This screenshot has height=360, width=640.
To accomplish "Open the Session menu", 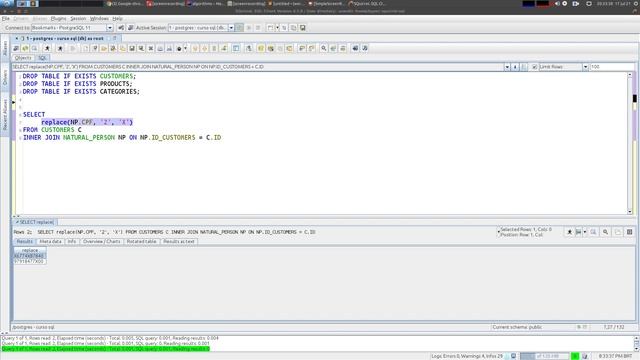I will [x=78, y=19].
